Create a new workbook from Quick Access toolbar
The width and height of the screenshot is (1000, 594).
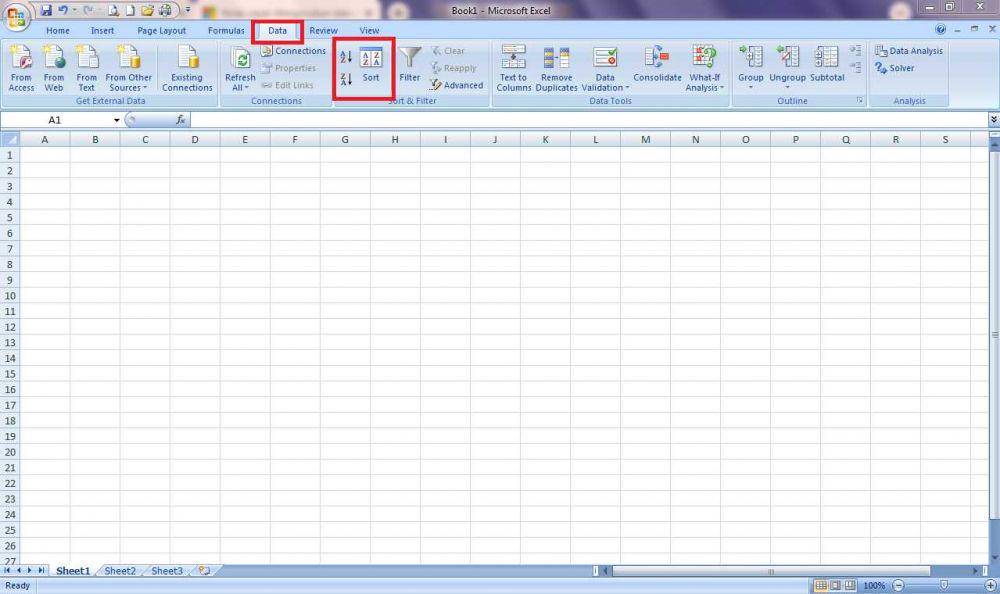pos(129,10)
